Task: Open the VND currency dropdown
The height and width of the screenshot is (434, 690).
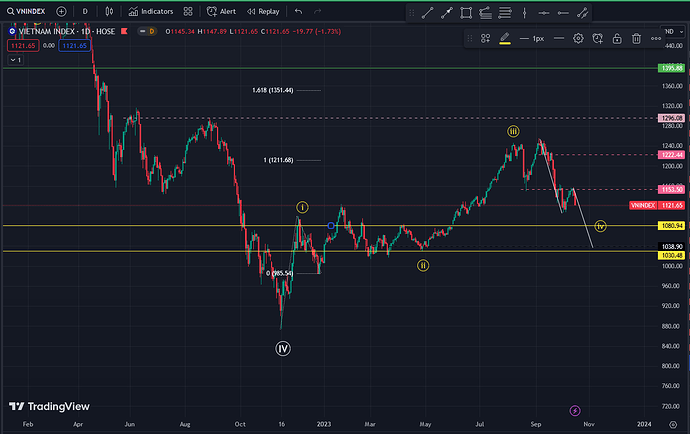Action: (x=674, y=32)
